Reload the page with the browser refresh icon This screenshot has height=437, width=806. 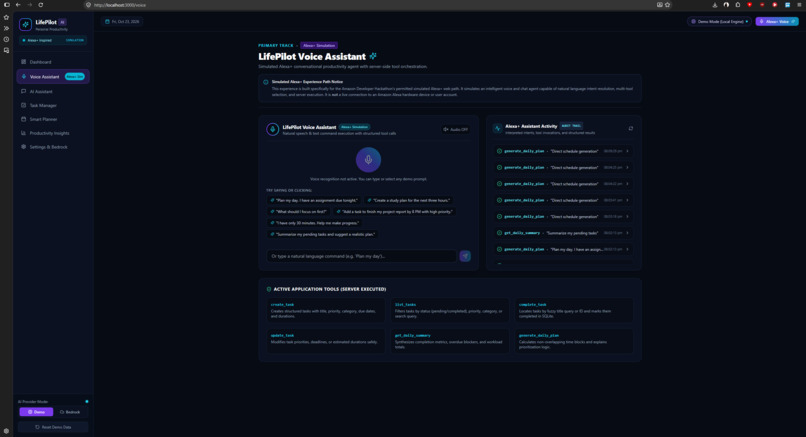(x=41, y=5)
